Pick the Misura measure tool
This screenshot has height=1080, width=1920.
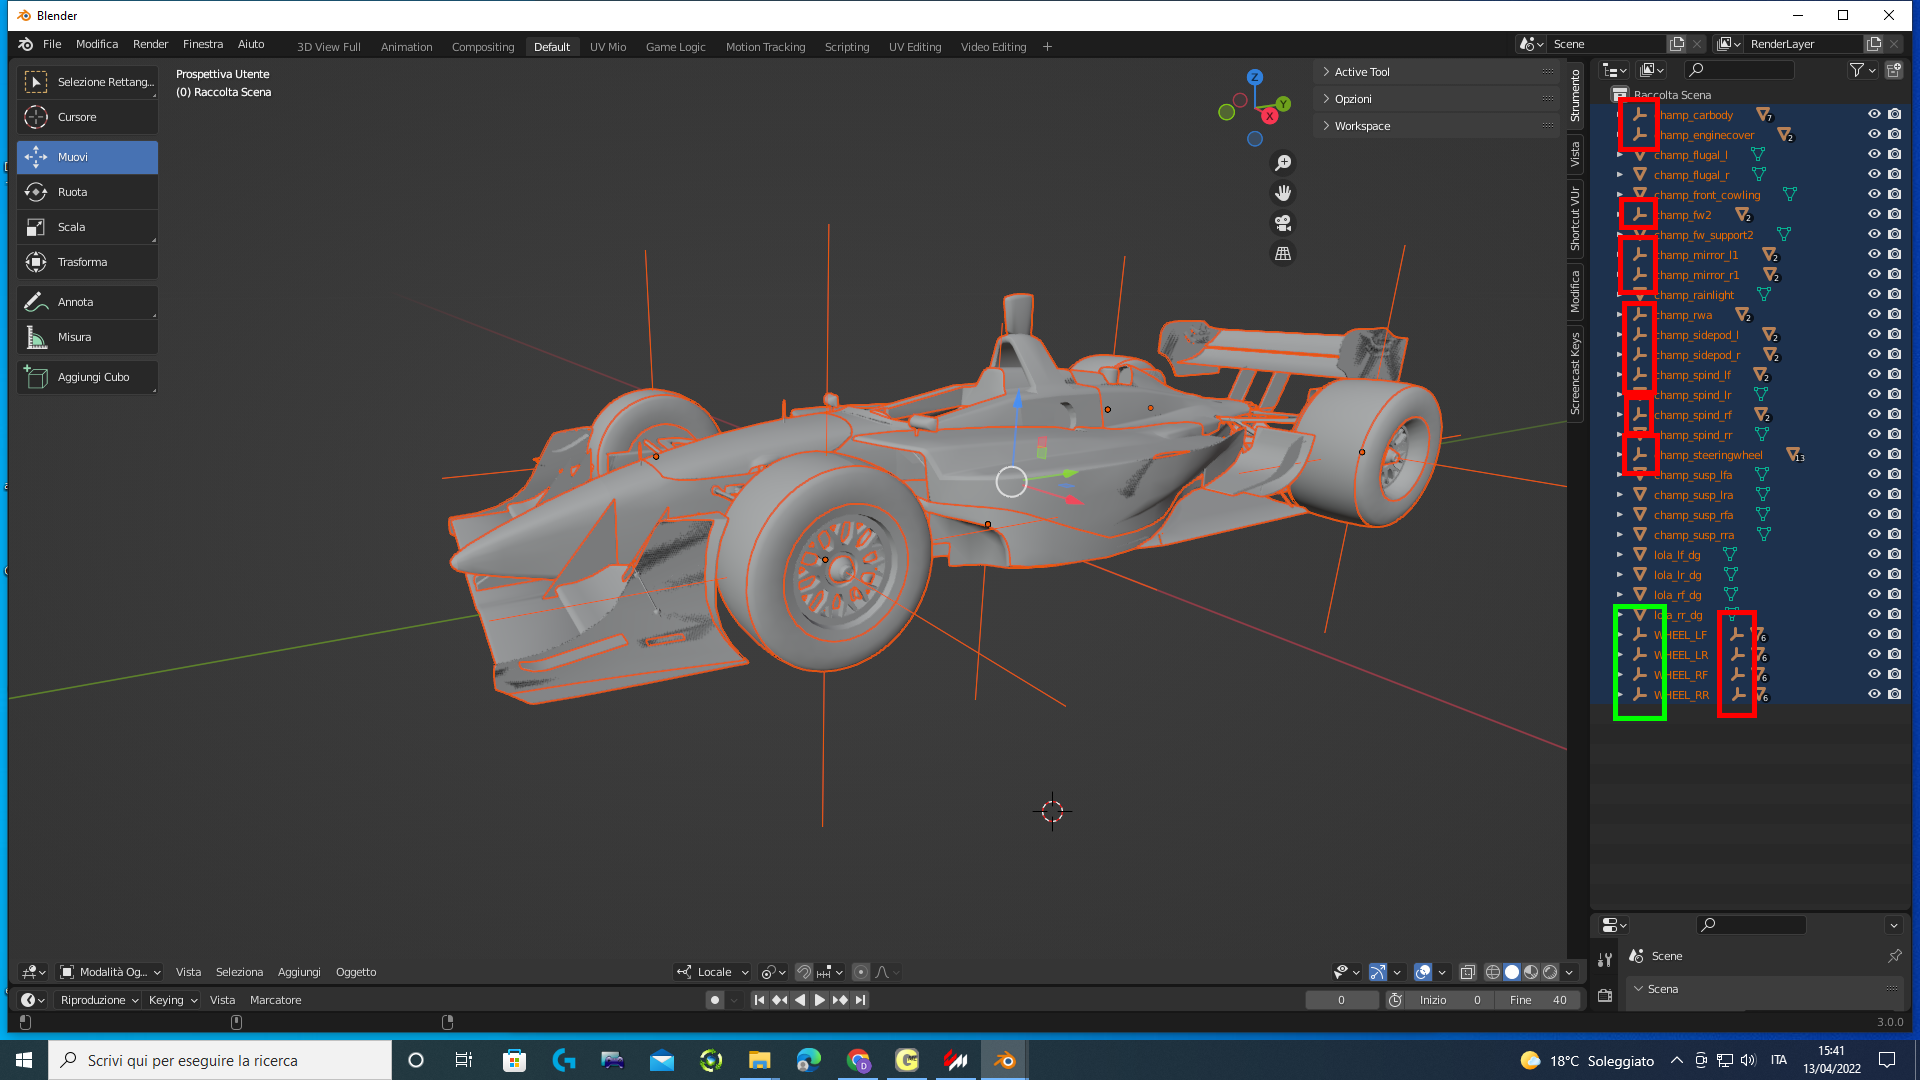point(87,337)
